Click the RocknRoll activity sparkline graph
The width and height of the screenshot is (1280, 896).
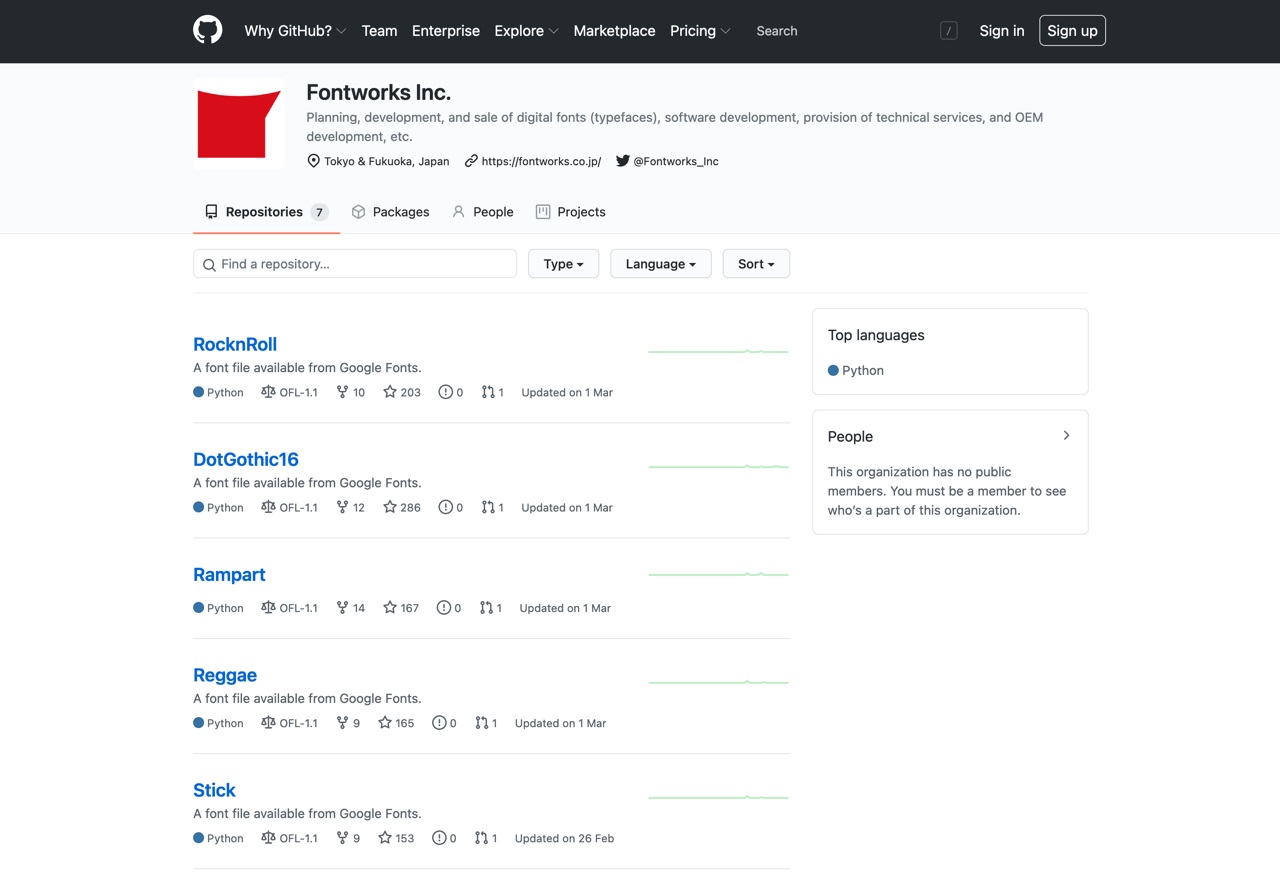tap(718, 351)
